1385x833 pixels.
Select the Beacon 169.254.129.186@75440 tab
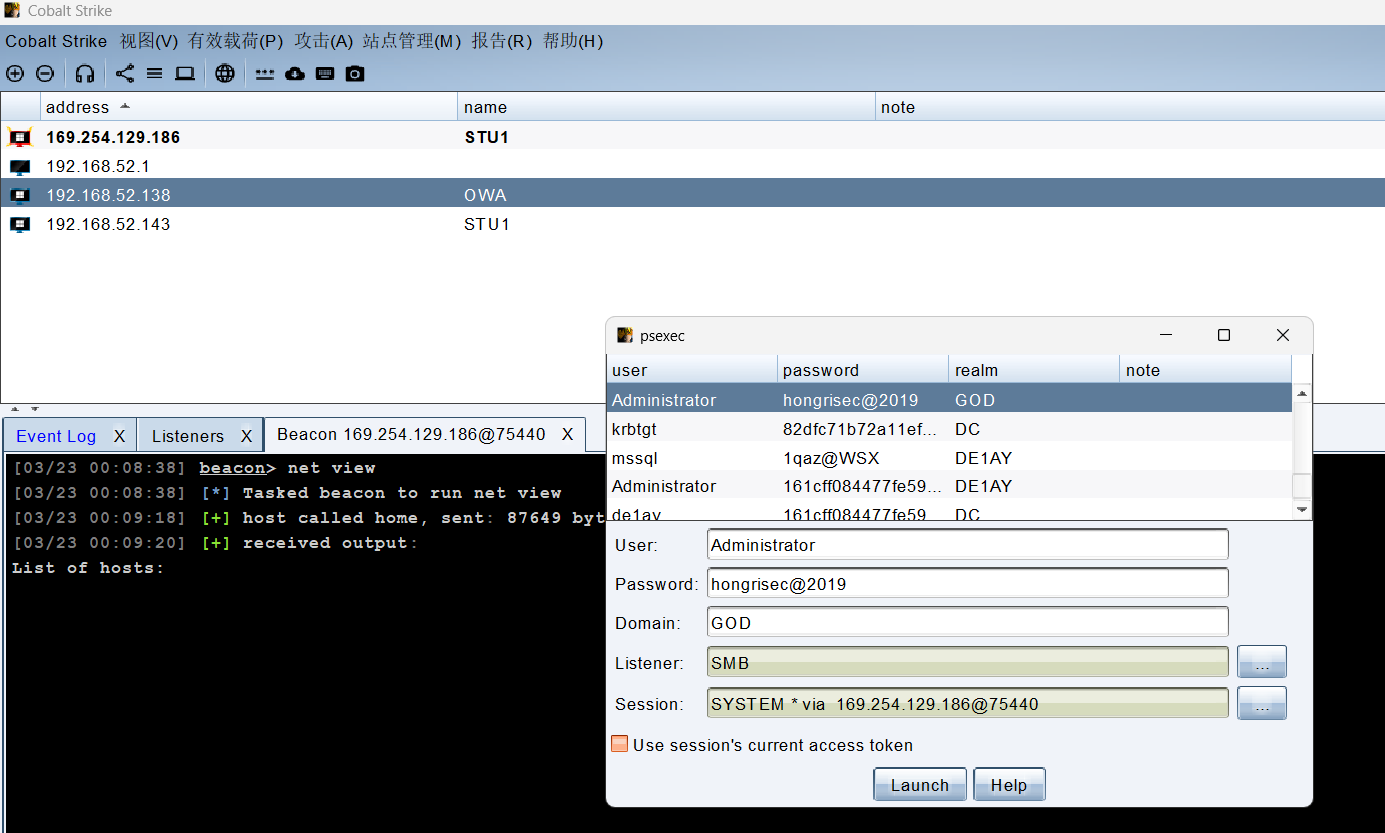411,434
